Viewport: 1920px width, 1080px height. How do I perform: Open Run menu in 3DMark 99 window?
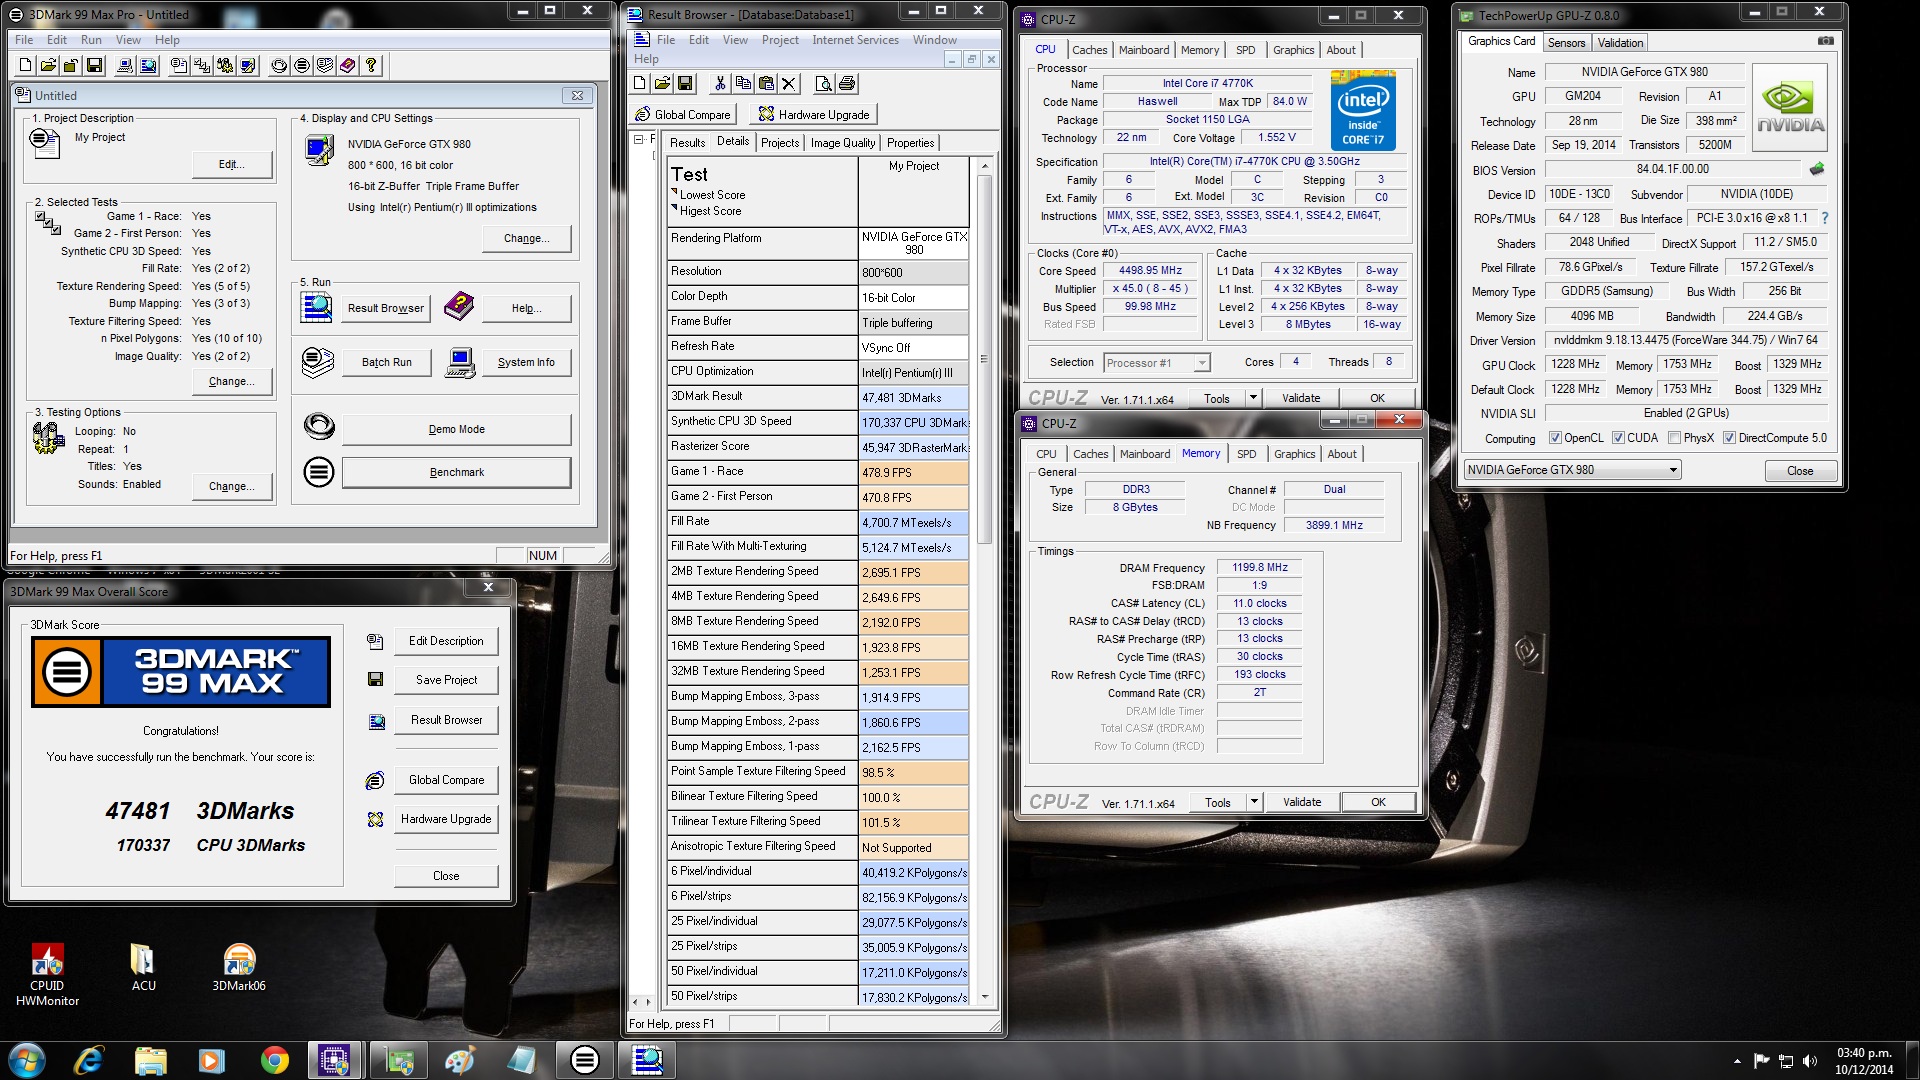point(91,40)
